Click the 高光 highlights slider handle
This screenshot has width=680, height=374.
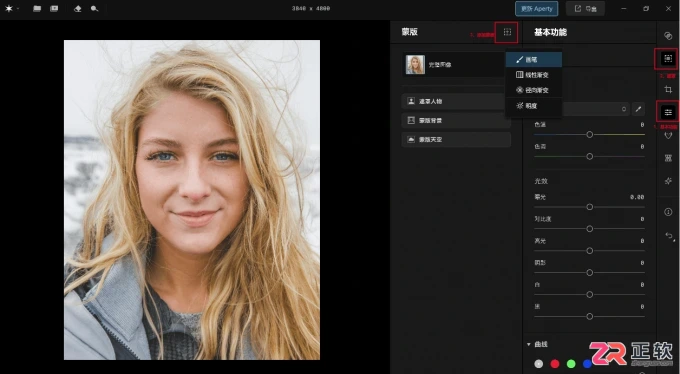pos(589,251)
